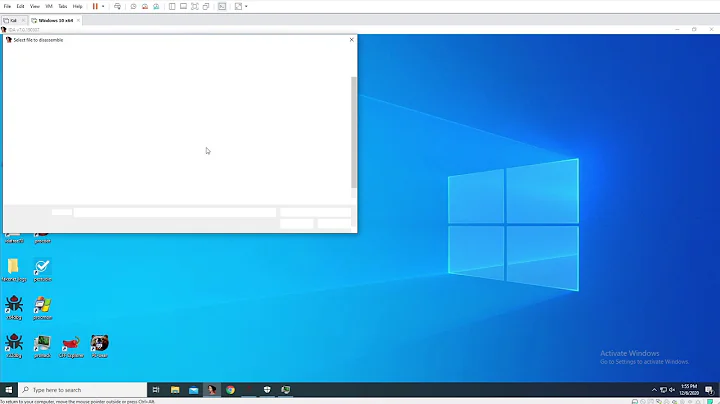This screenshot has width=720, height=404.
Task: Expand the power options dropdown arrow
Action: click(103, 6)
